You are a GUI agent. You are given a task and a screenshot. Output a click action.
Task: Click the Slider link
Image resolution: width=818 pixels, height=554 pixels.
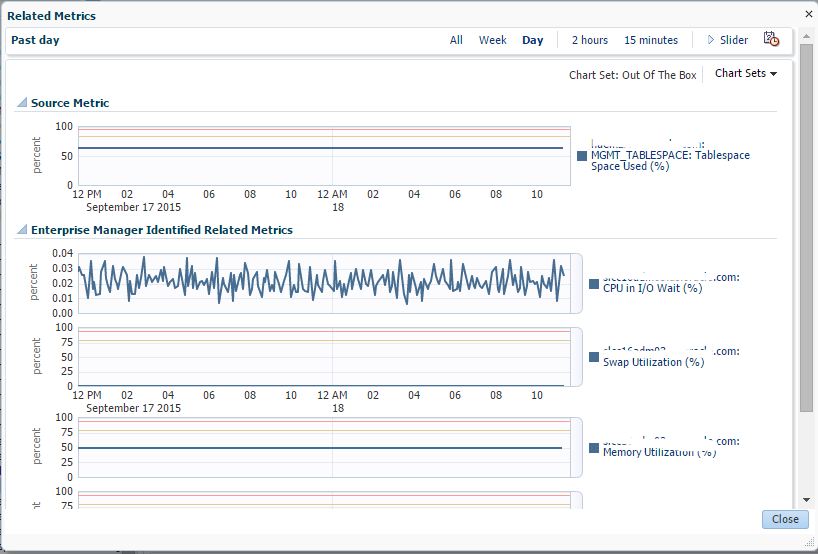click(733, 40)
